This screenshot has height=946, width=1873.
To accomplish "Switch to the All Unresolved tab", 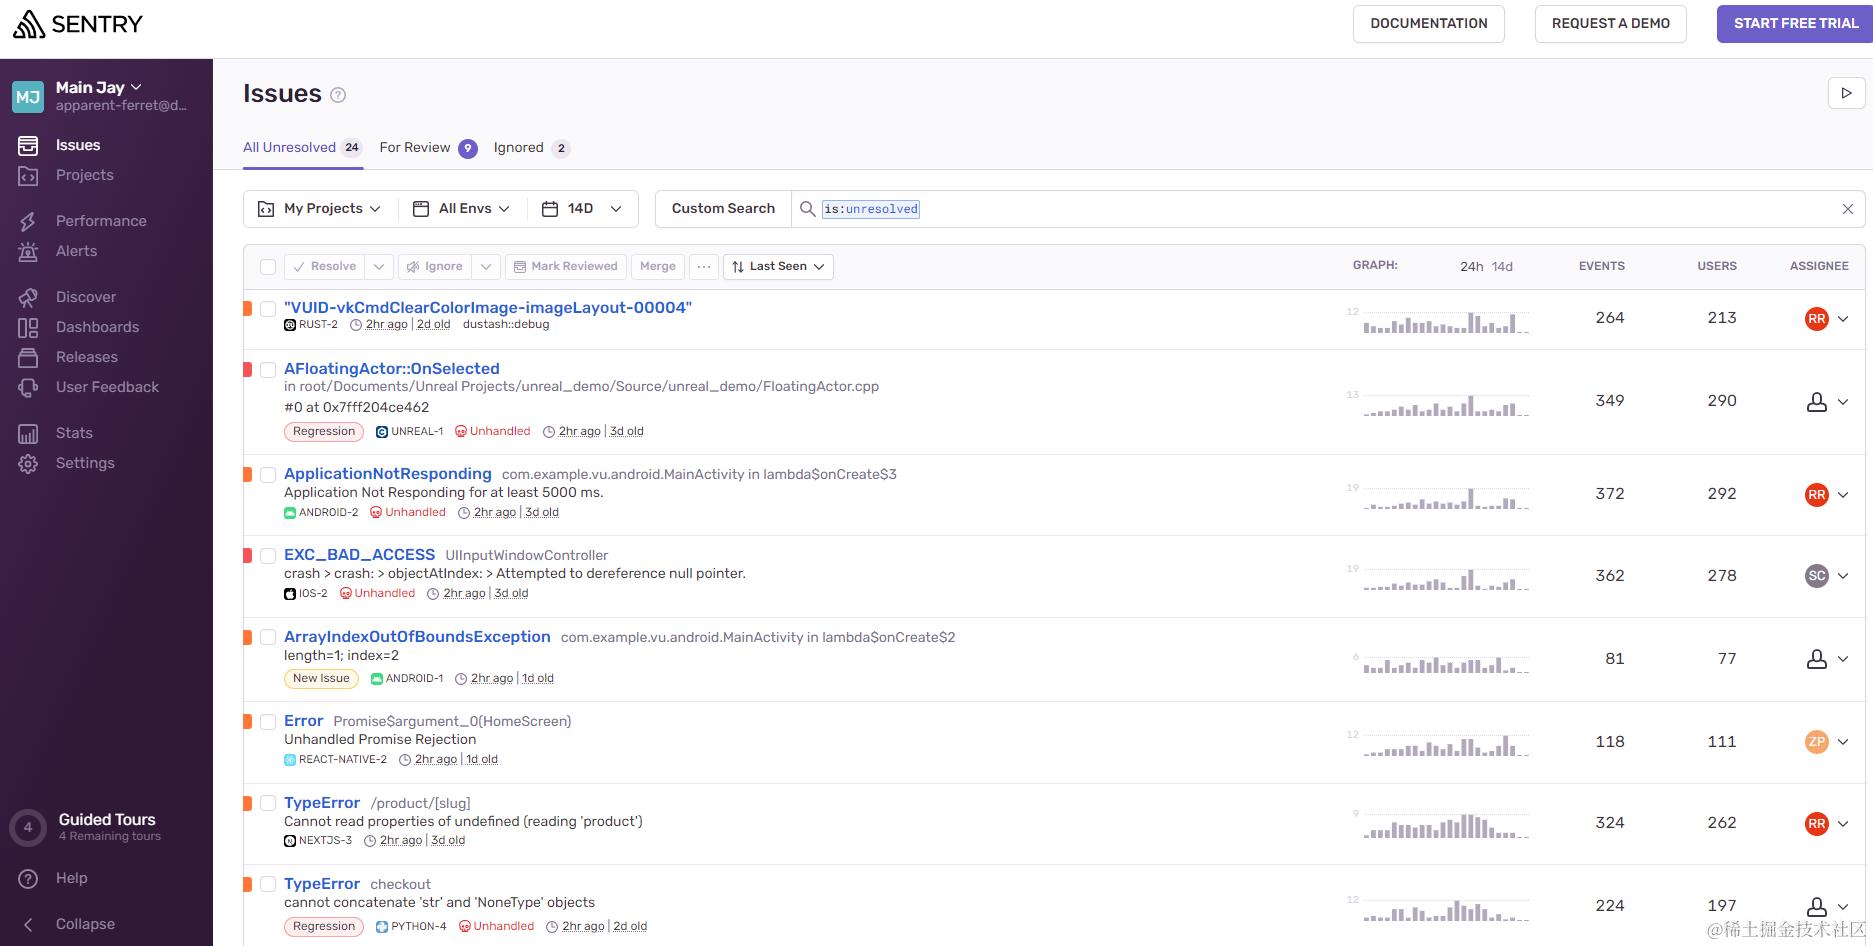I will pos(302,147).
